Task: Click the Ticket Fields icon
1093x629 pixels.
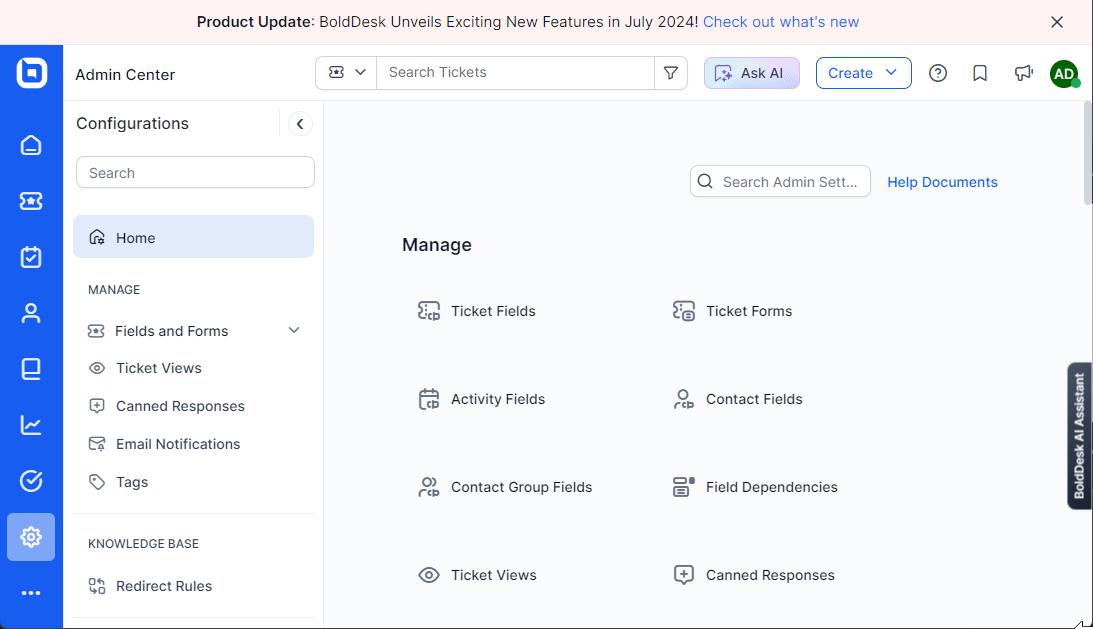Action: (x=429, y=311)
